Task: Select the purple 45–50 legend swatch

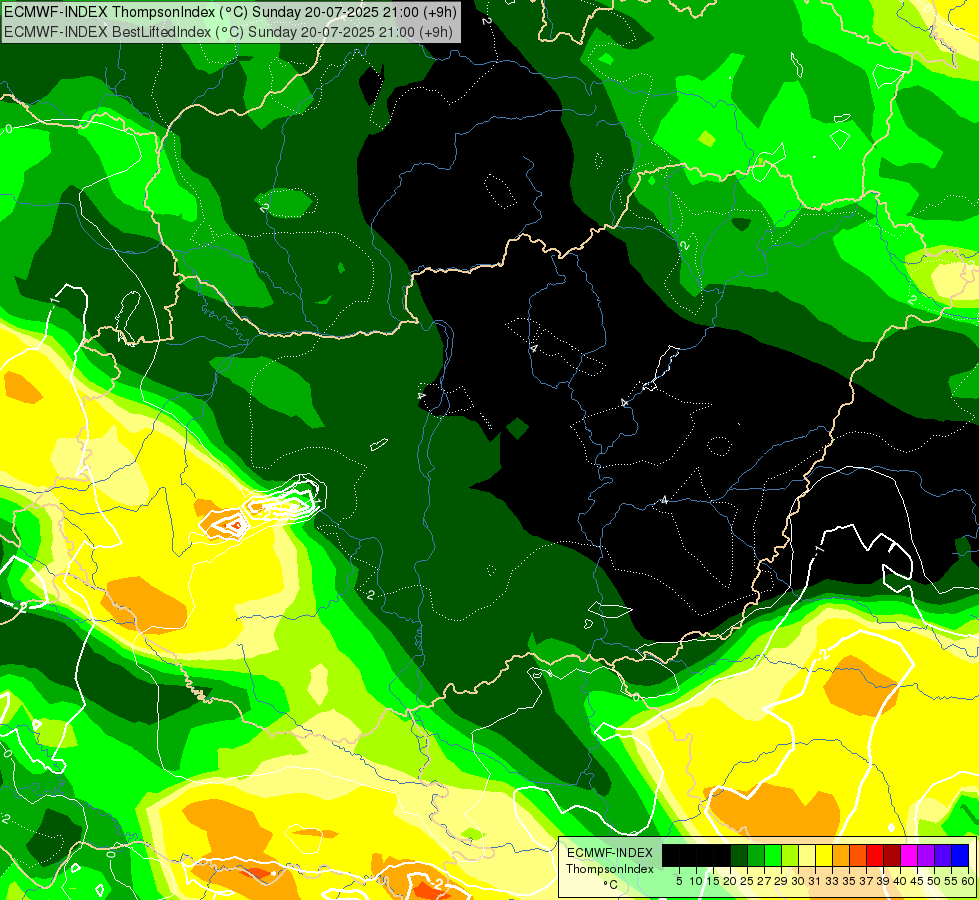Action: point(926,855)
